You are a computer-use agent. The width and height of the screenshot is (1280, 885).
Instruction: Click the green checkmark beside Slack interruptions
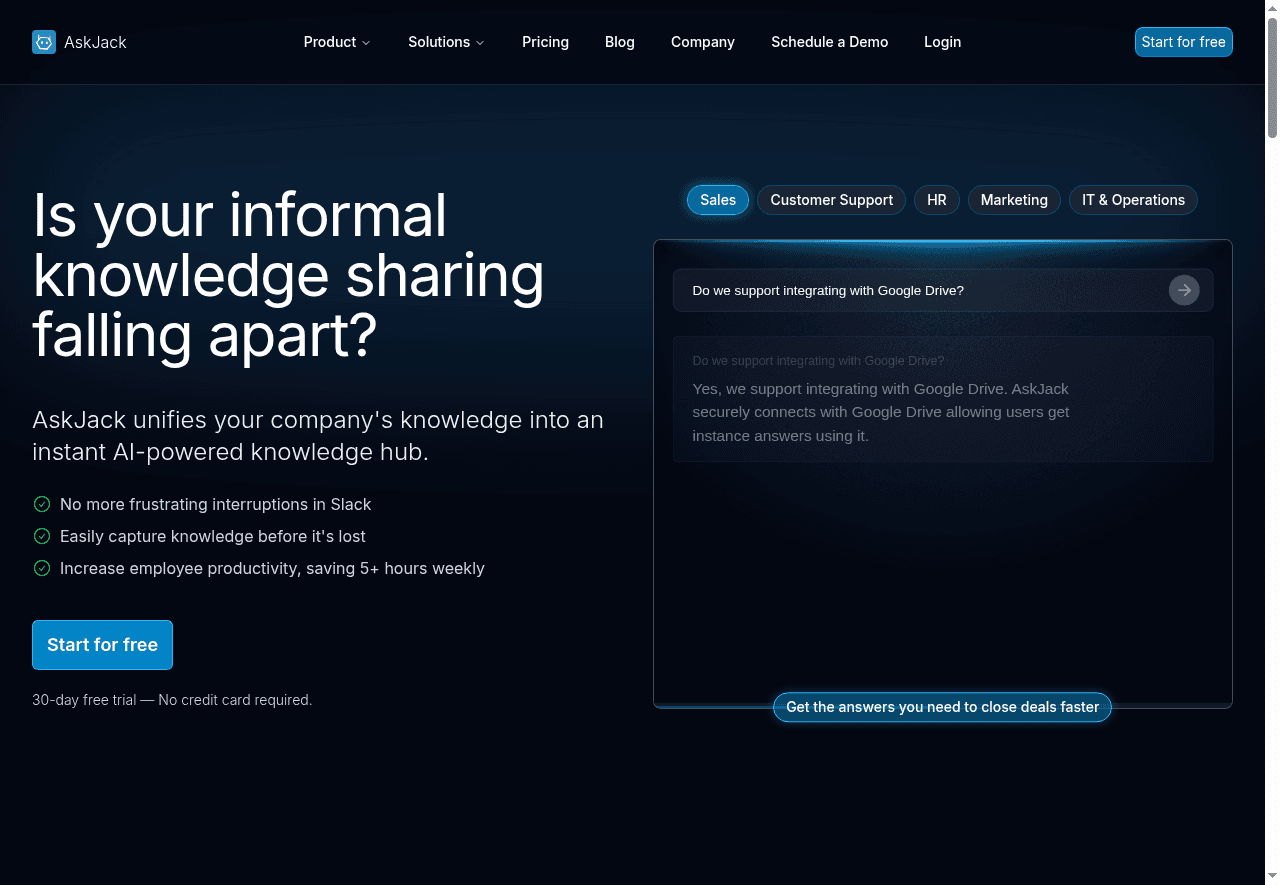point(42,504)
